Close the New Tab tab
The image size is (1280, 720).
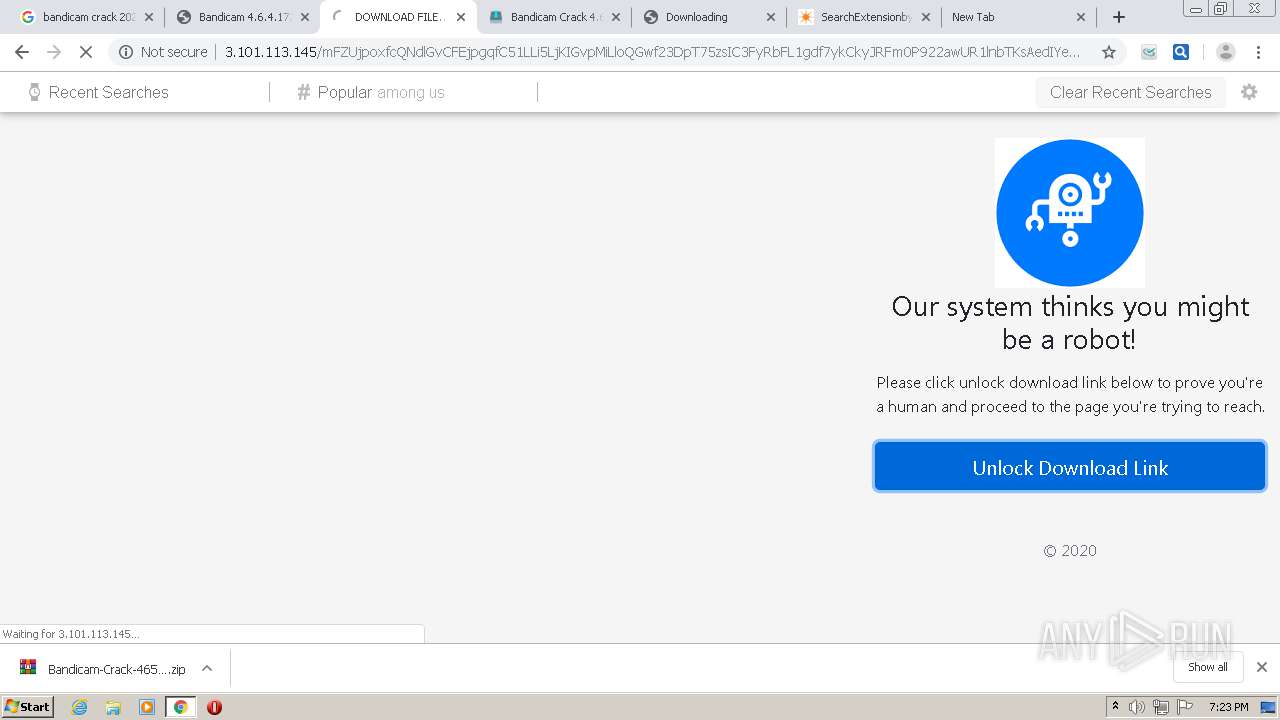point(1081,17)
